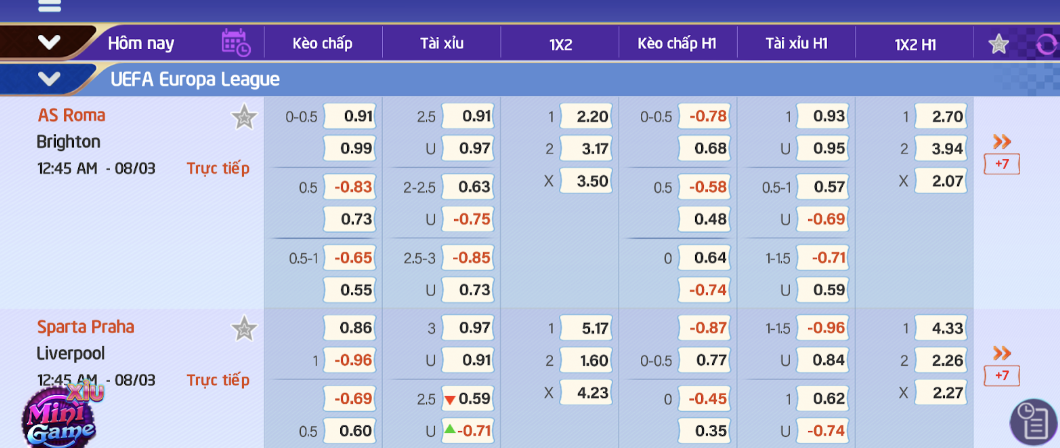Click the favorites star in header

coord(998,45)
